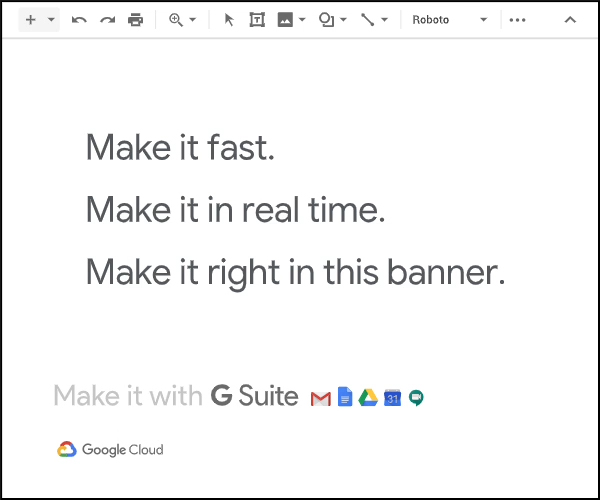Click the Google Drive icon
This screenshot has height=500, width=600.
pyautogui.click(x=368, y=398)
